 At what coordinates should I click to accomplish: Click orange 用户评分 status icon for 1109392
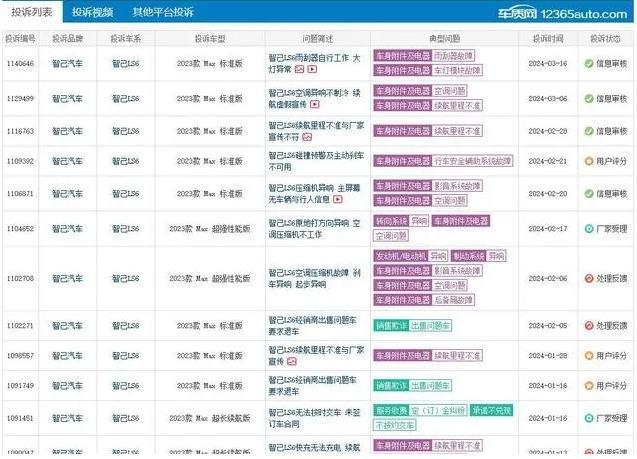pos(589,161)
